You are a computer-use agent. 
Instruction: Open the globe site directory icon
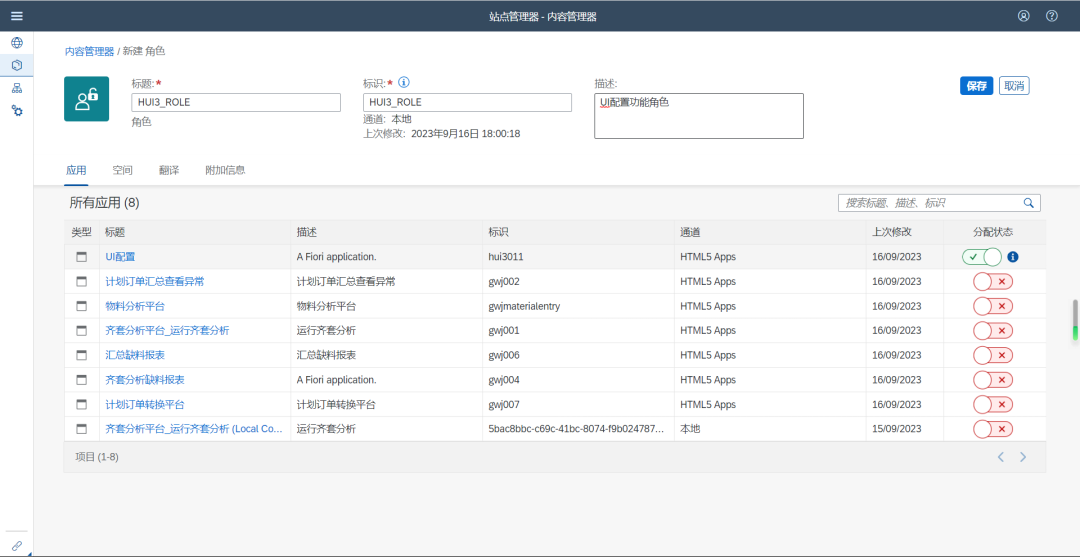point(17,43)
